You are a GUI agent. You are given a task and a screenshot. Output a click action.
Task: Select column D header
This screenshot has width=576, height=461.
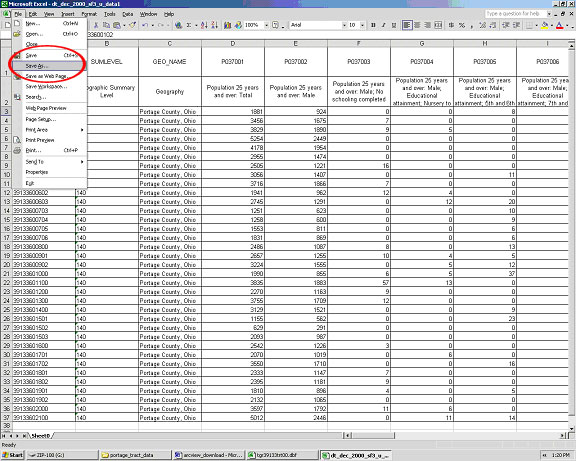click(x=233, y=44)
